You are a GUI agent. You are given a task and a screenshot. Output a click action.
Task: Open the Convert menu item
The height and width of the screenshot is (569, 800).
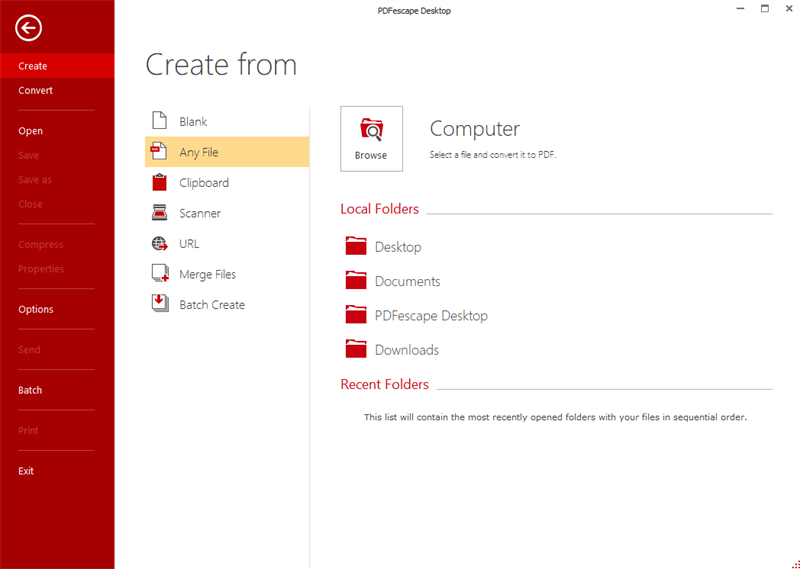pyautogui.click(x=57, y=90)
